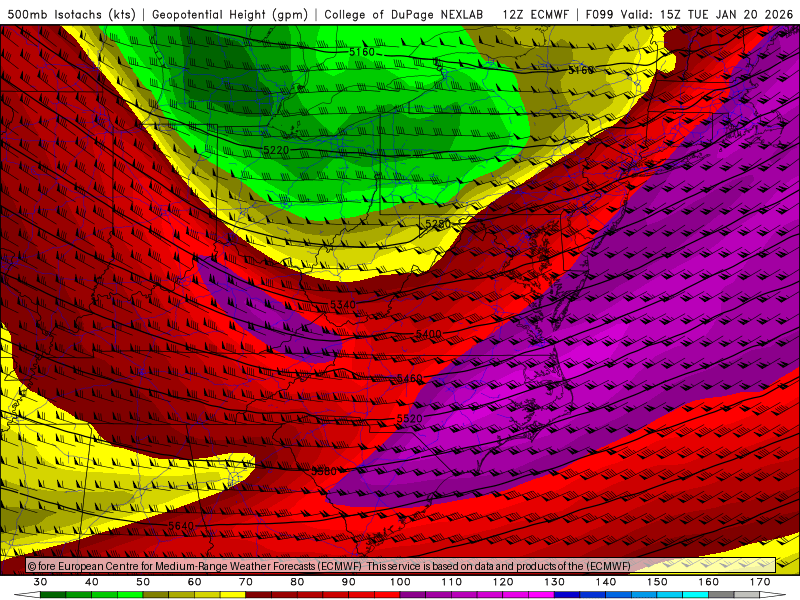The image size is (800, 600).
Task: Click the 5640 contour label
Action: [x=181, y=526]
